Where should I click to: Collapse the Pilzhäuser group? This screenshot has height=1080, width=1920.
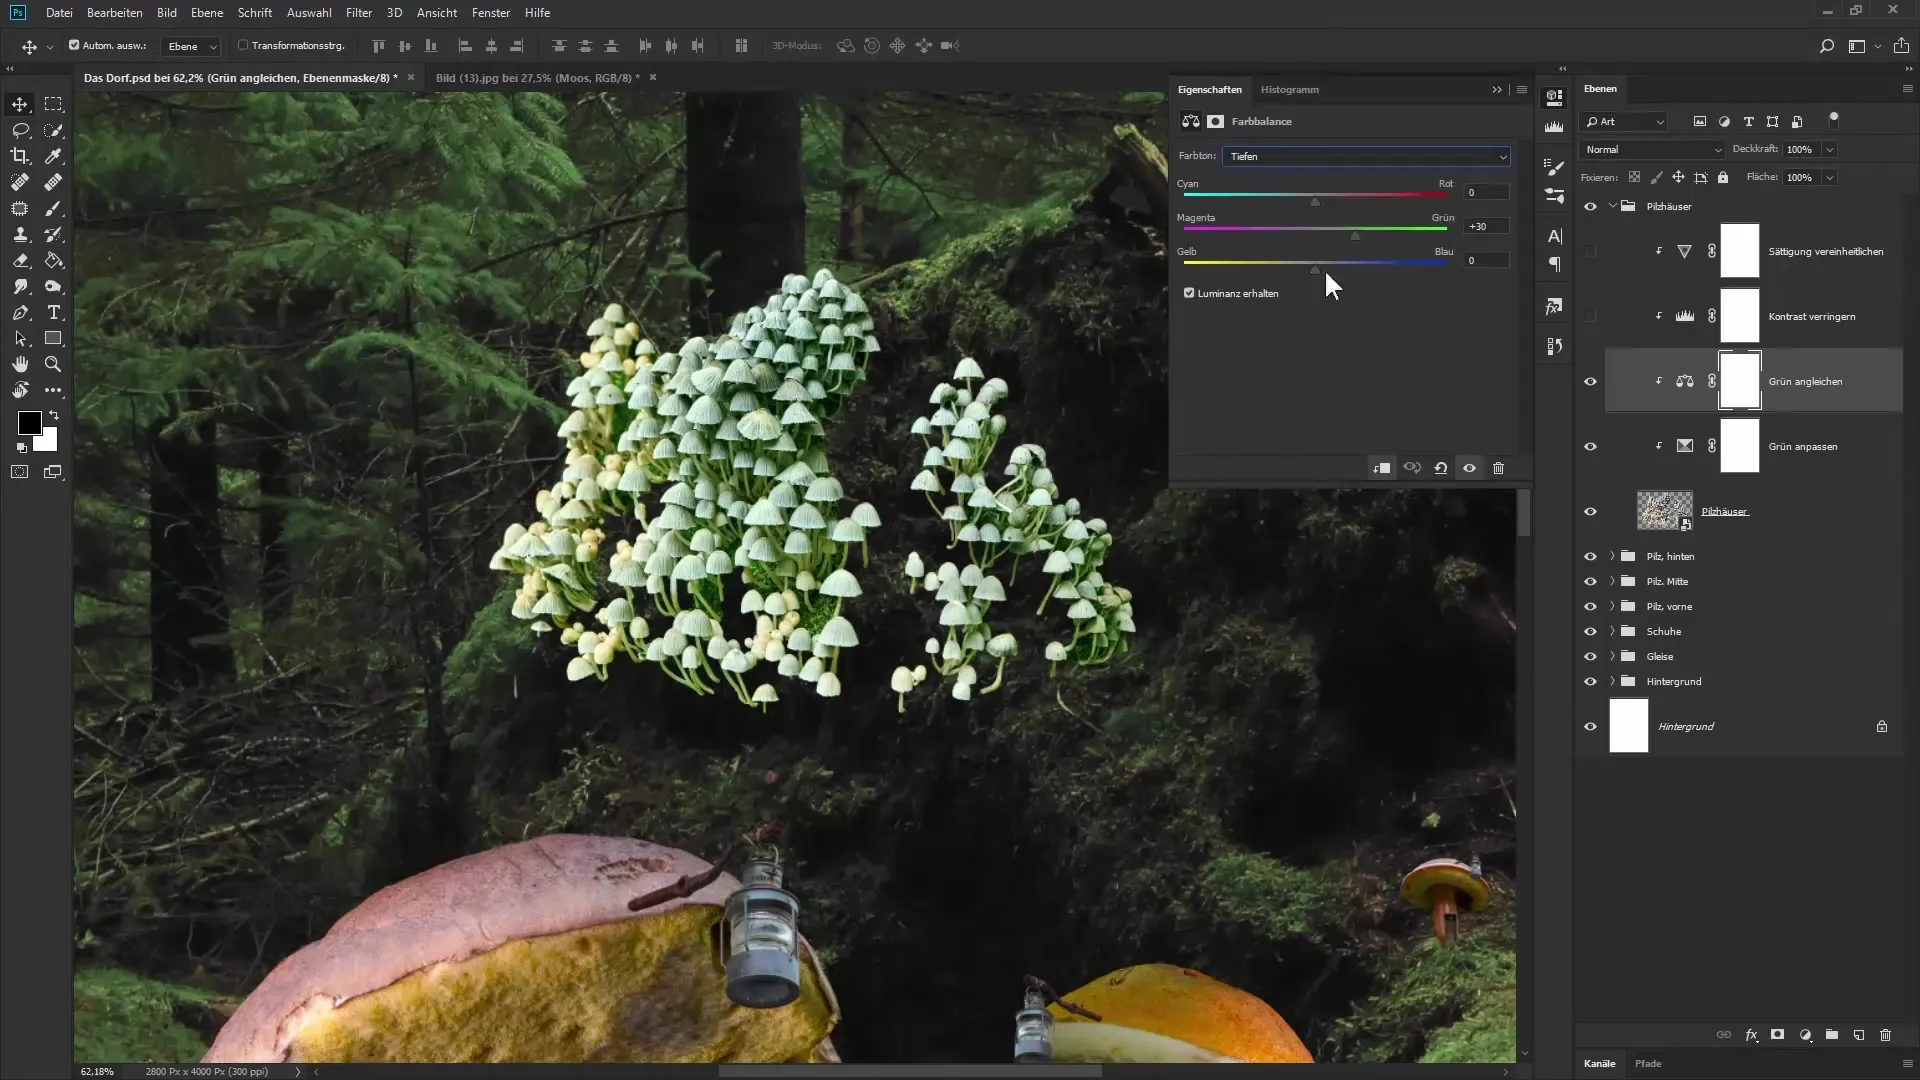tap(1612, 206)
